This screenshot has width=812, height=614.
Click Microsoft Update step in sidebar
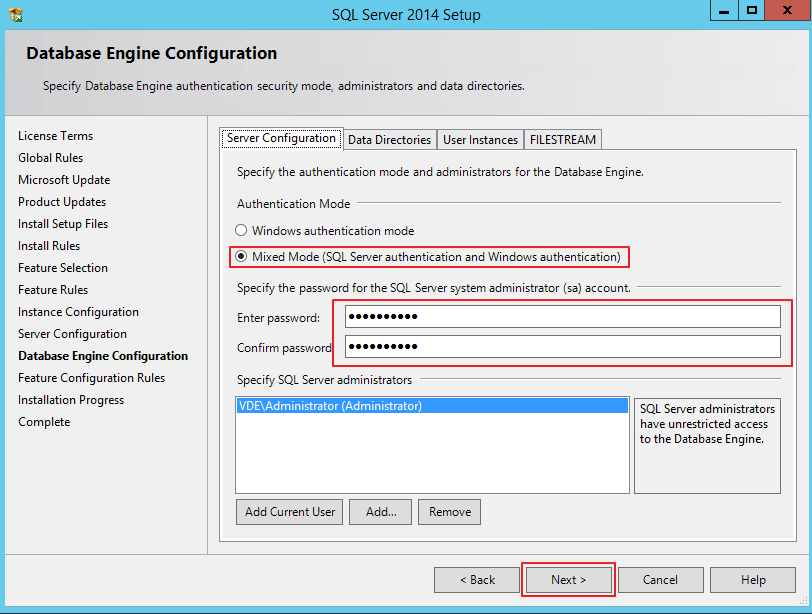tap(64, 180)
